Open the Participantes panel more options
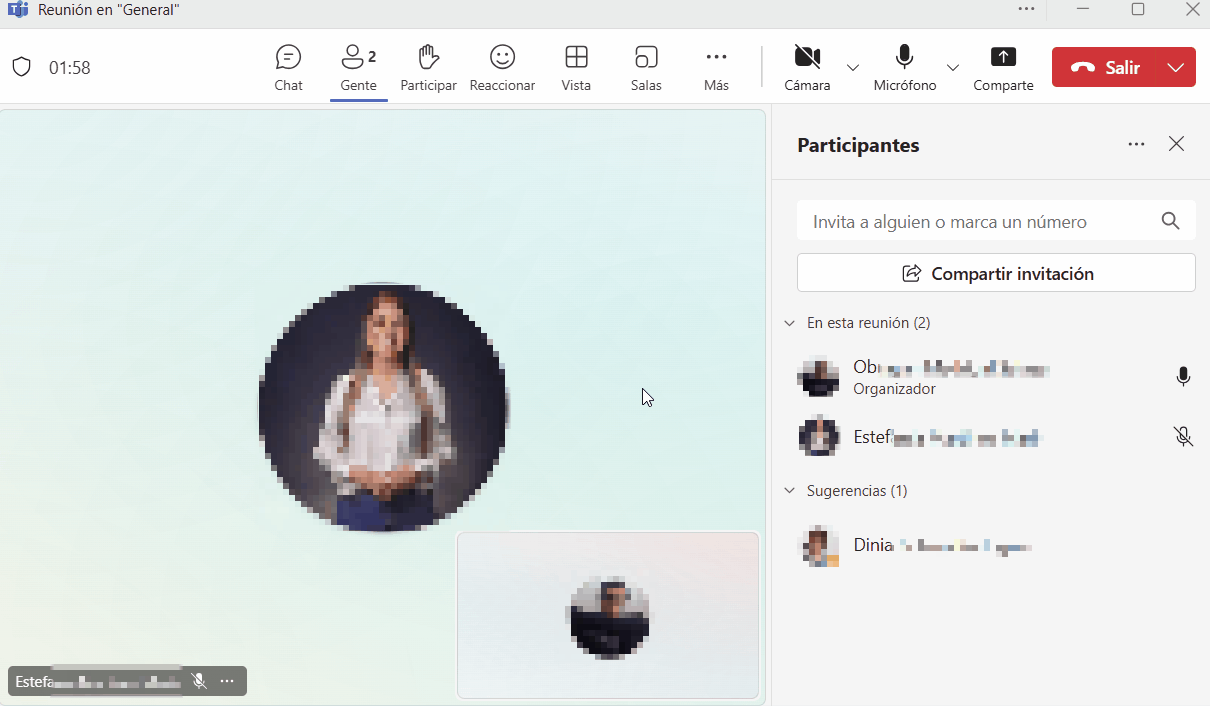Viewport: 1210px width, 706px height. tap(1136, 144)
